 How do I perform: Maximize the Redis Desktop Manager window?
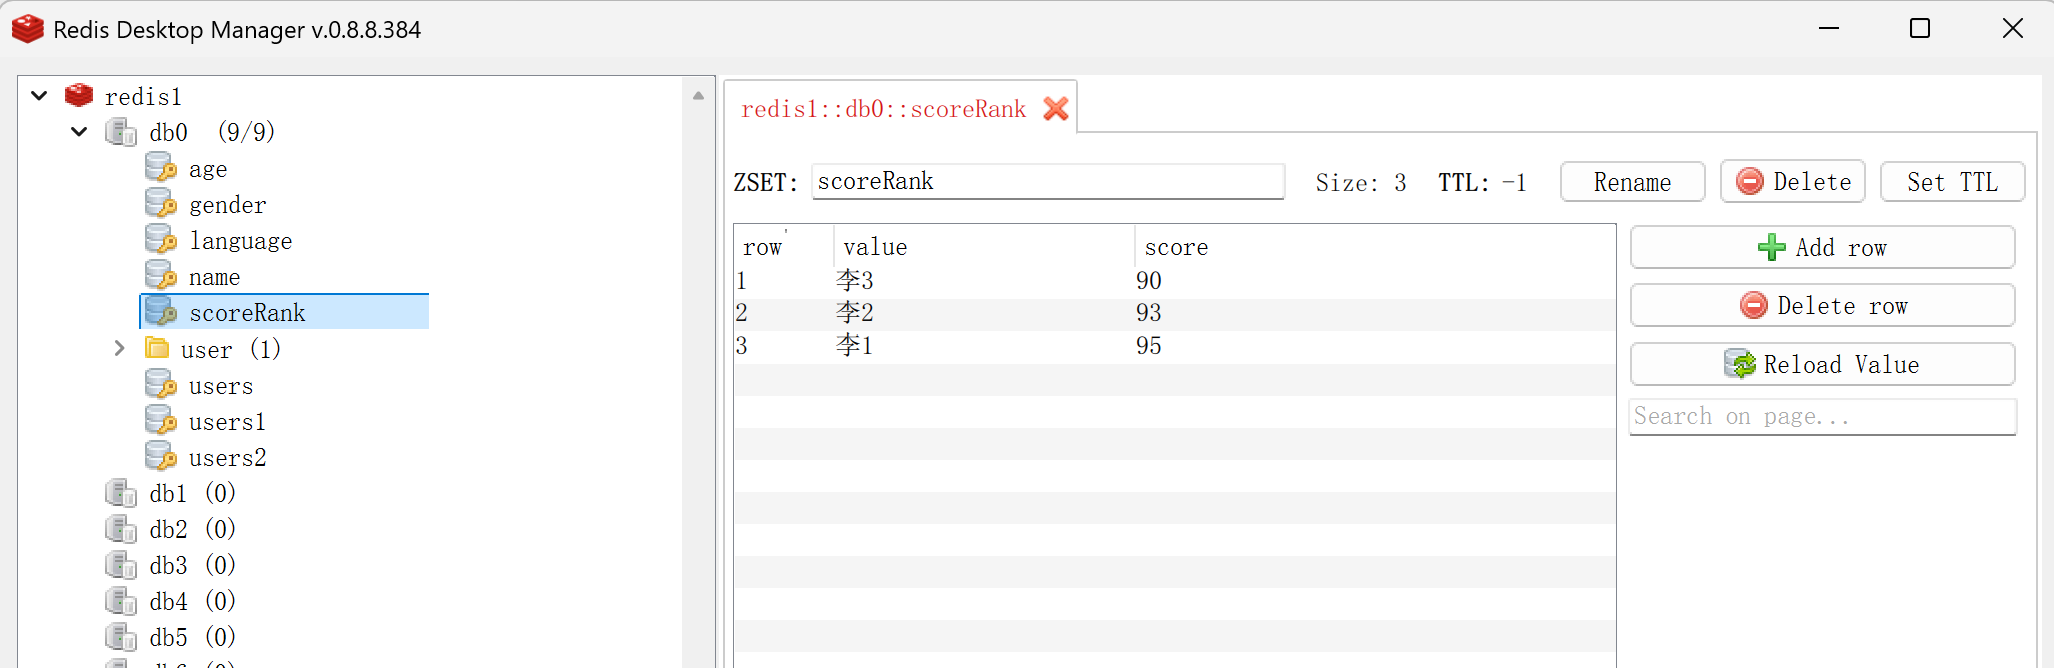pos(1920,28)
